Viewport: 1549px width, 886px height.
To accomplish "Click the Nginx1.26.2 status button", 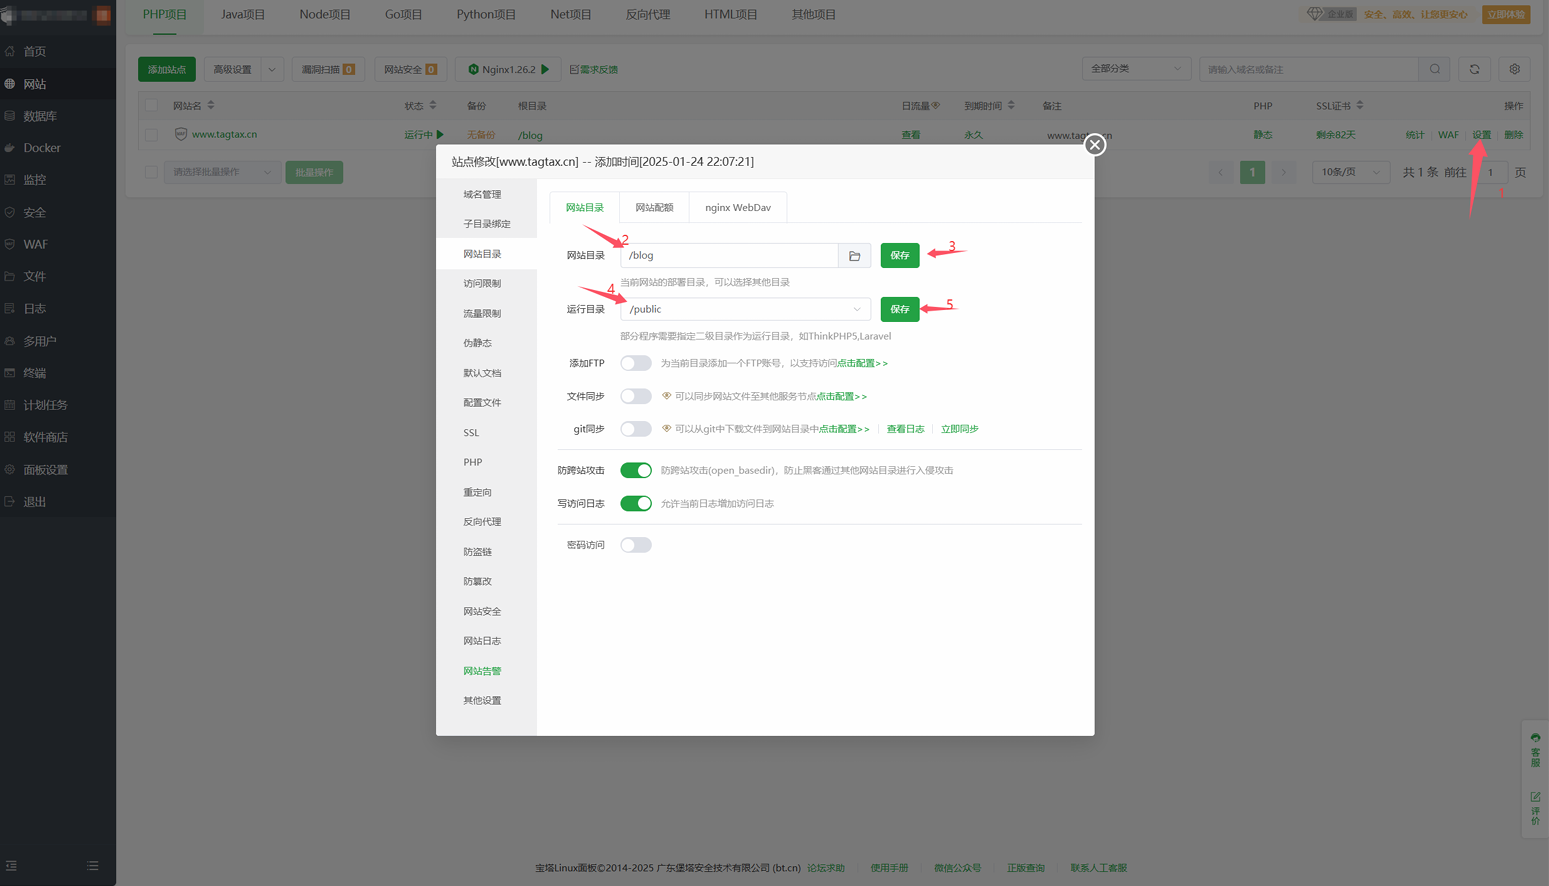I will [508, 69].
